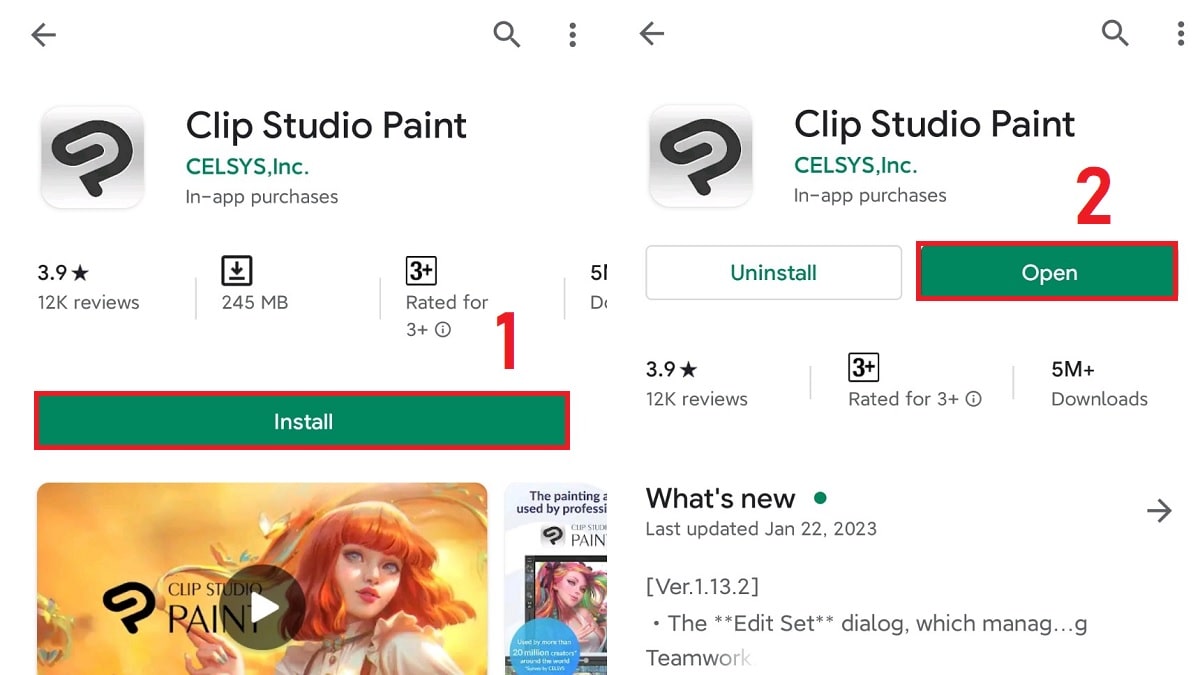Tap the back arrow on the right page
1200x675 pixels.
pyautogui.click(x=651, y=34)
